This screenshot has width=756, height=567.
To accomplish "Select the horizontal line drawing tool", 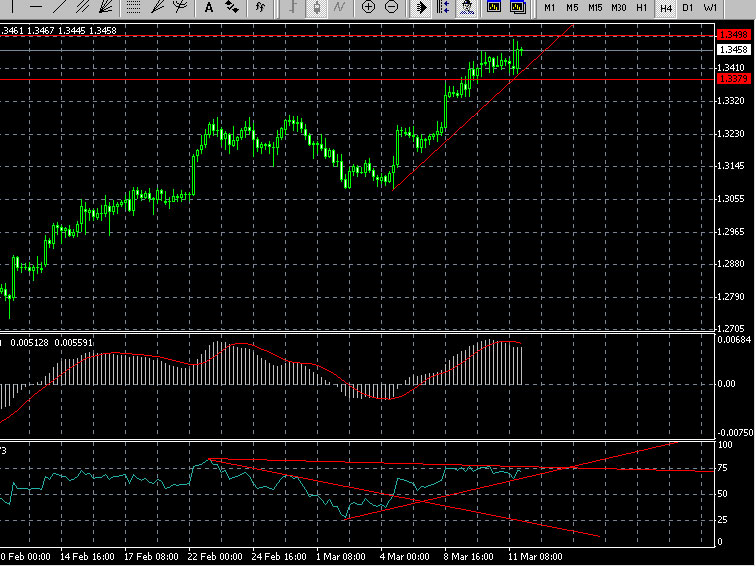I will coord(37,7).
